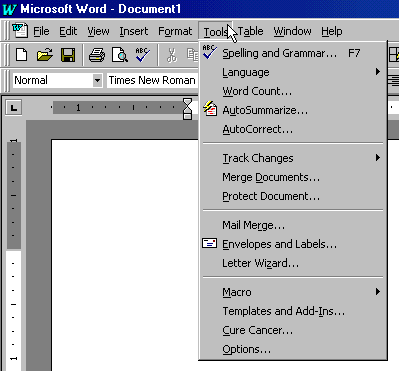
Task: Open the Format menu
Action: (175, 31)
